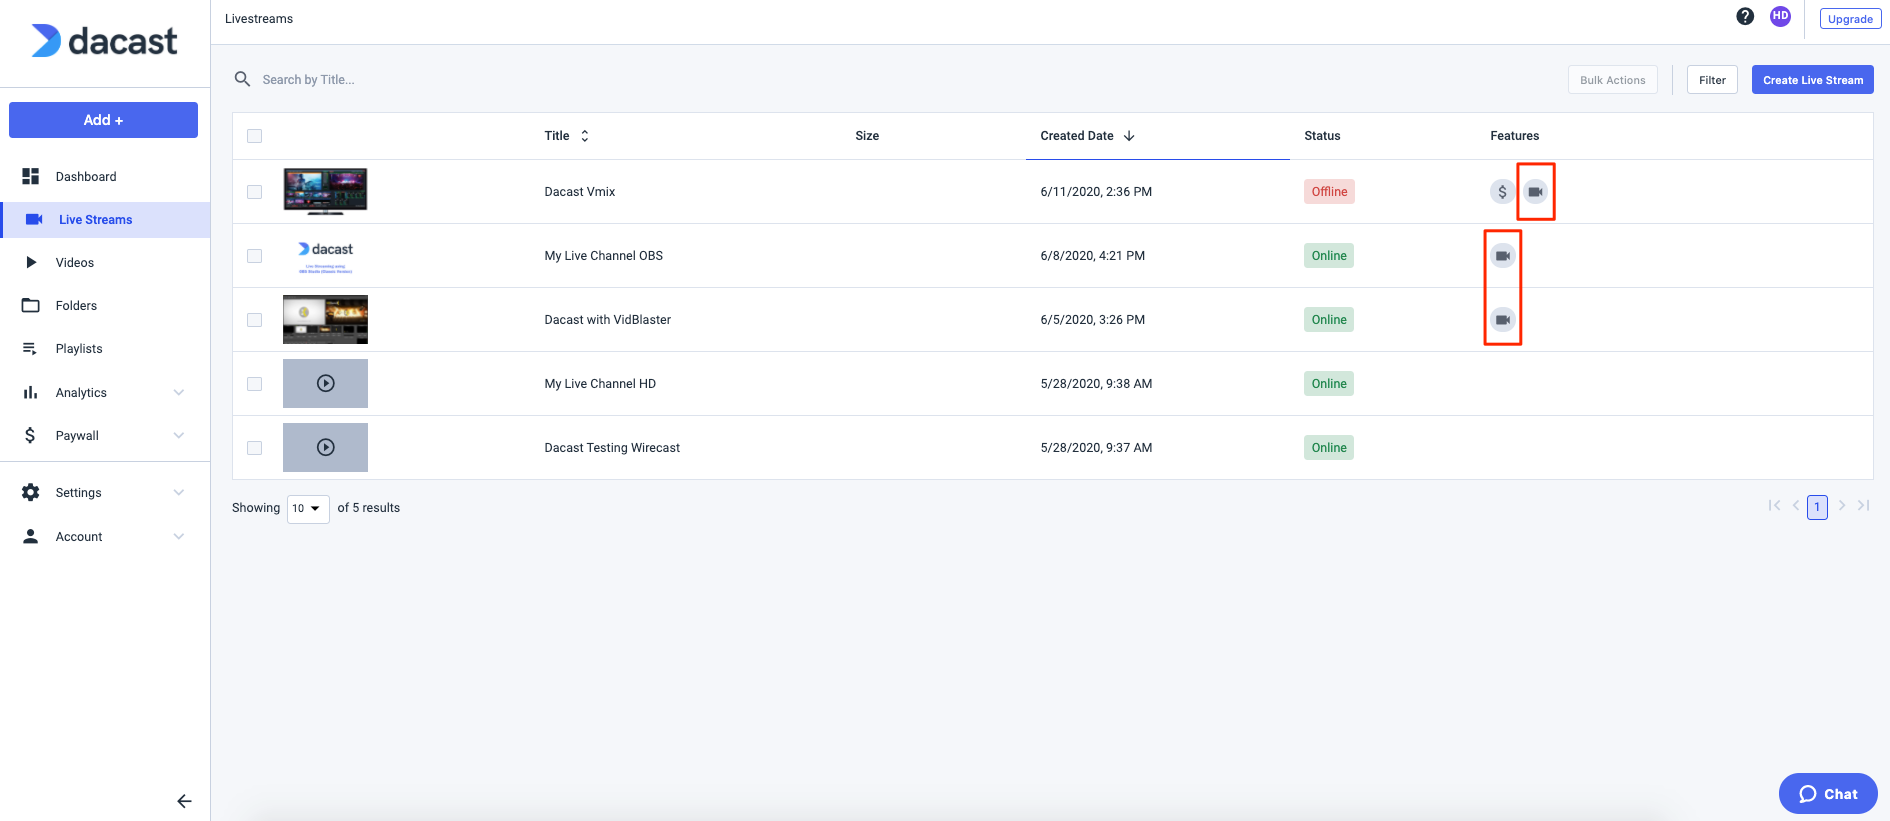Screen dimensions: 1890x821
Task: Click the Status column header
Action: pyautogui.click(x=1322, y=136)
